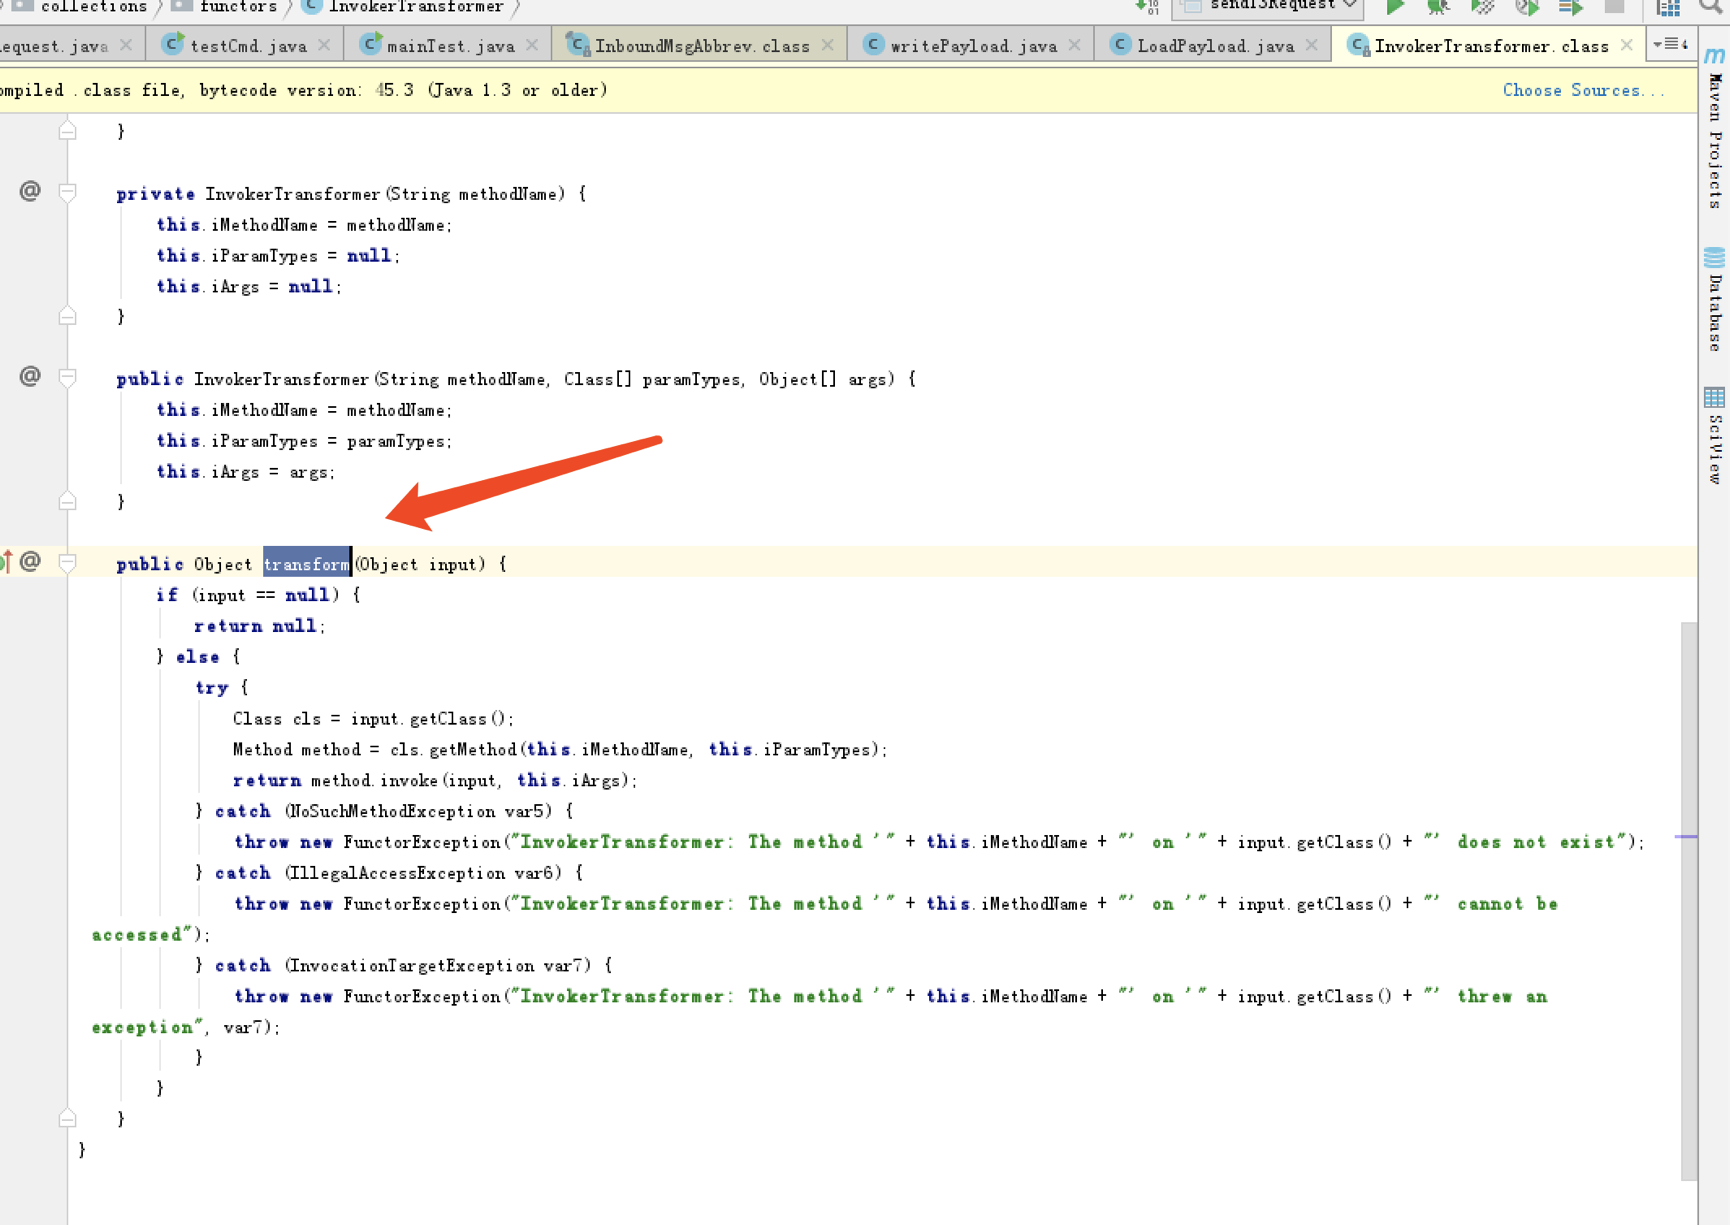
Task: Open the Maven Projects side panel
Action: click(x=1715, y=128)
